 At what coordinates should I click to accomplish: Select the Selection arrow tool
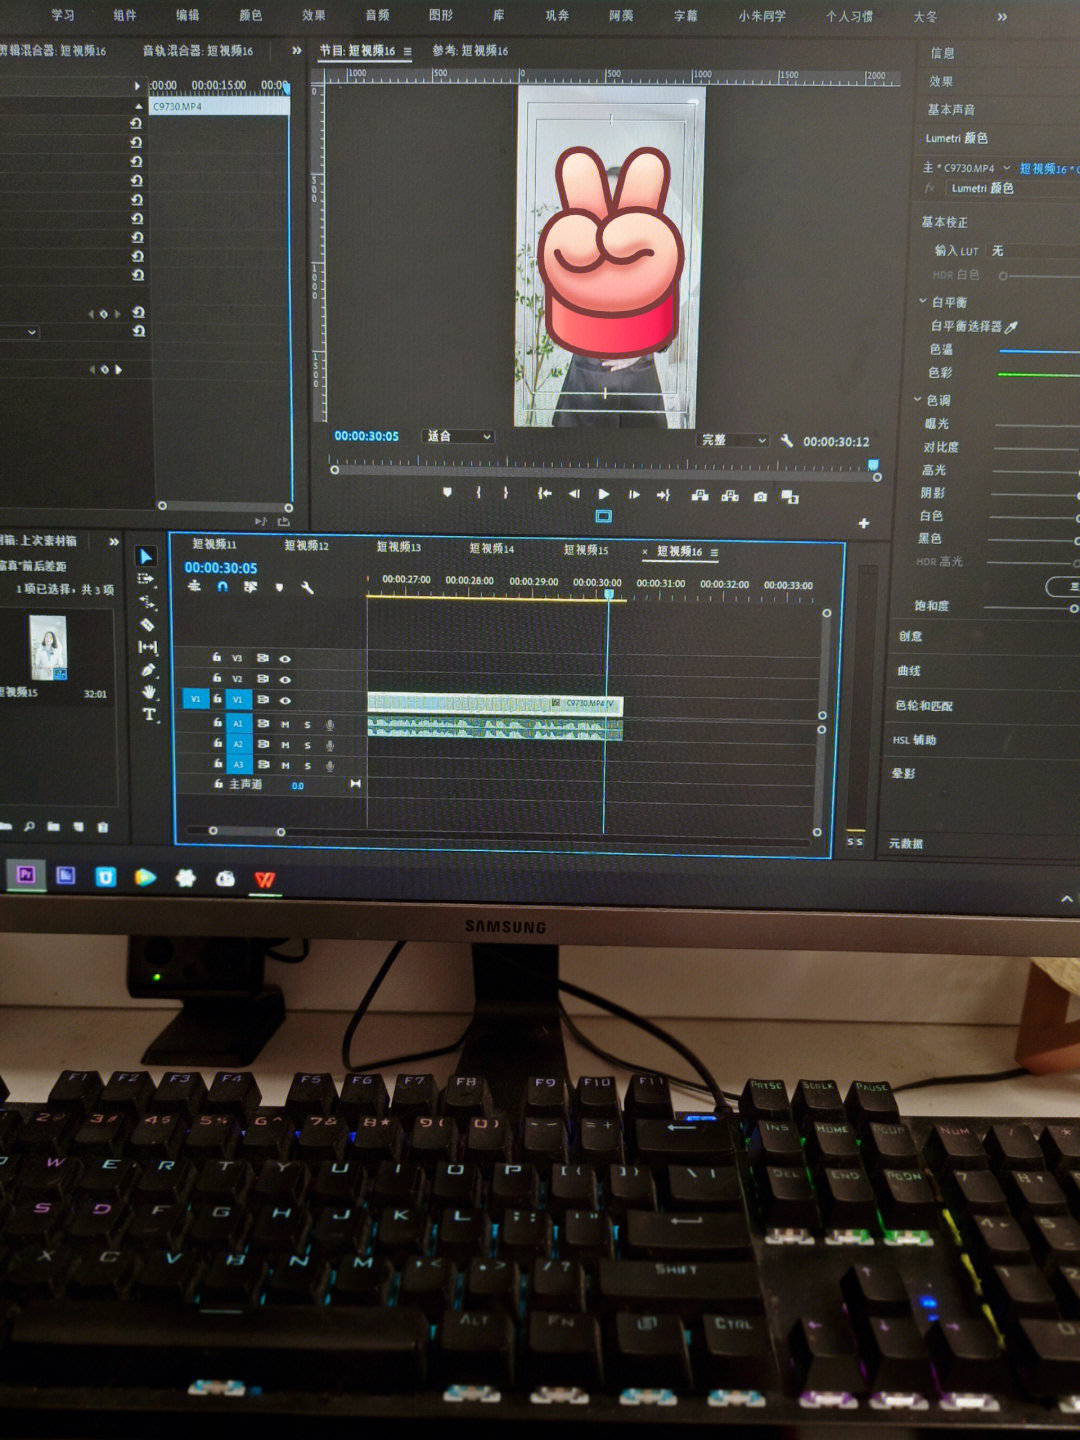[146, 557]
